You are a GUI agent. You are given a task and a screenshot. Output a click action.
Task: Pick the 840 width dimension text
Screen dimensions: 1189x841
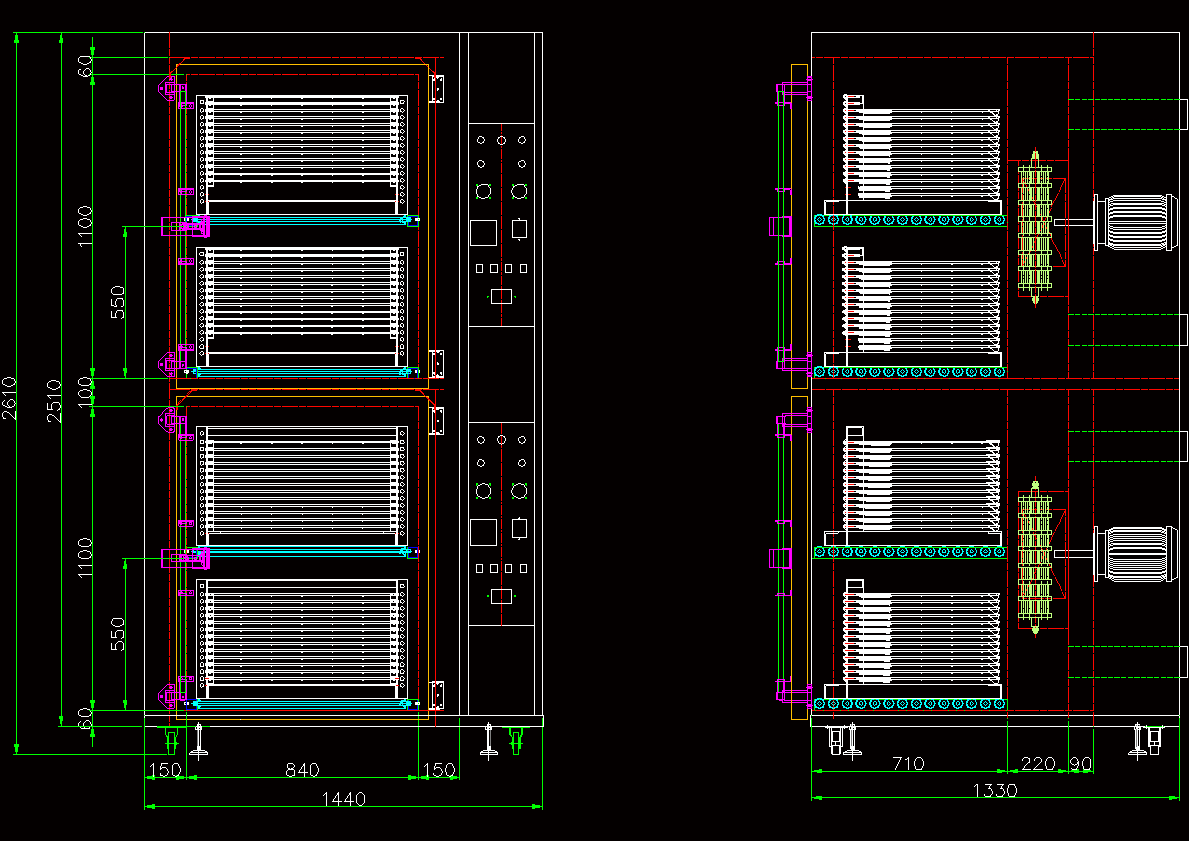pos(302,770)
